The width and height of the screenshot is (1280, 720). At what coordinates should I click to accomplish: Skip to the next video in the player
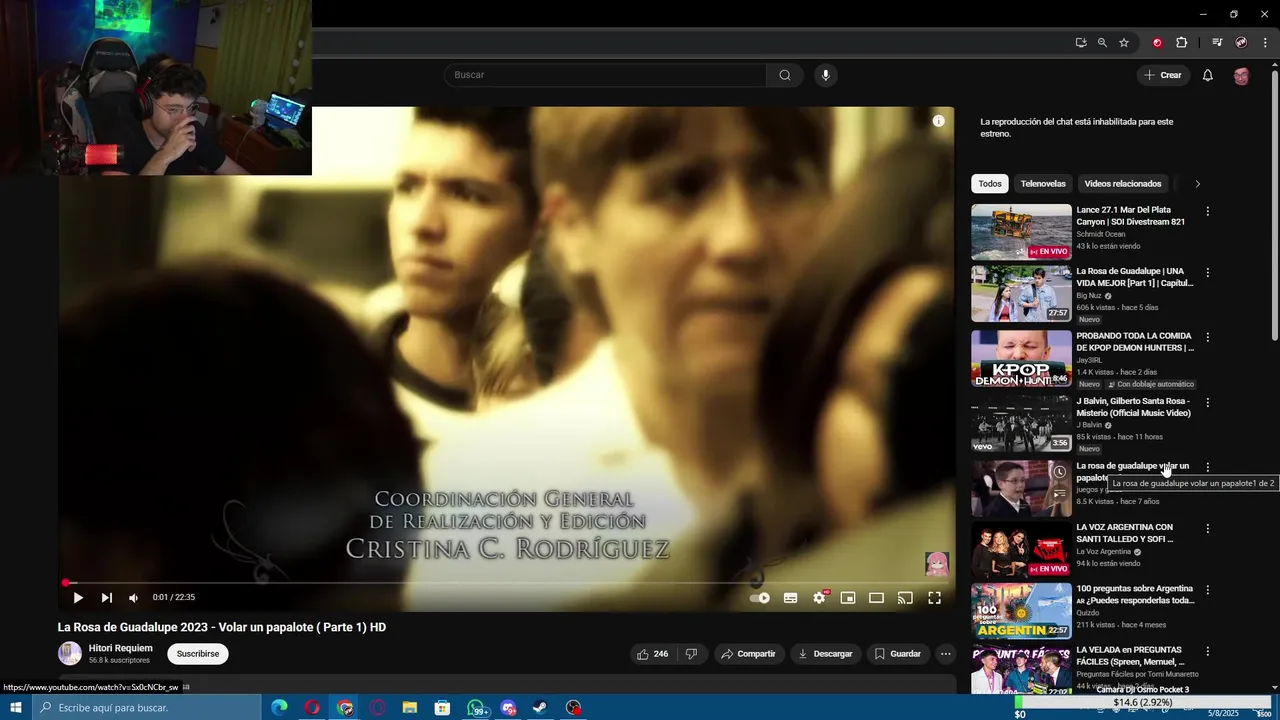[x=106, y=598]
